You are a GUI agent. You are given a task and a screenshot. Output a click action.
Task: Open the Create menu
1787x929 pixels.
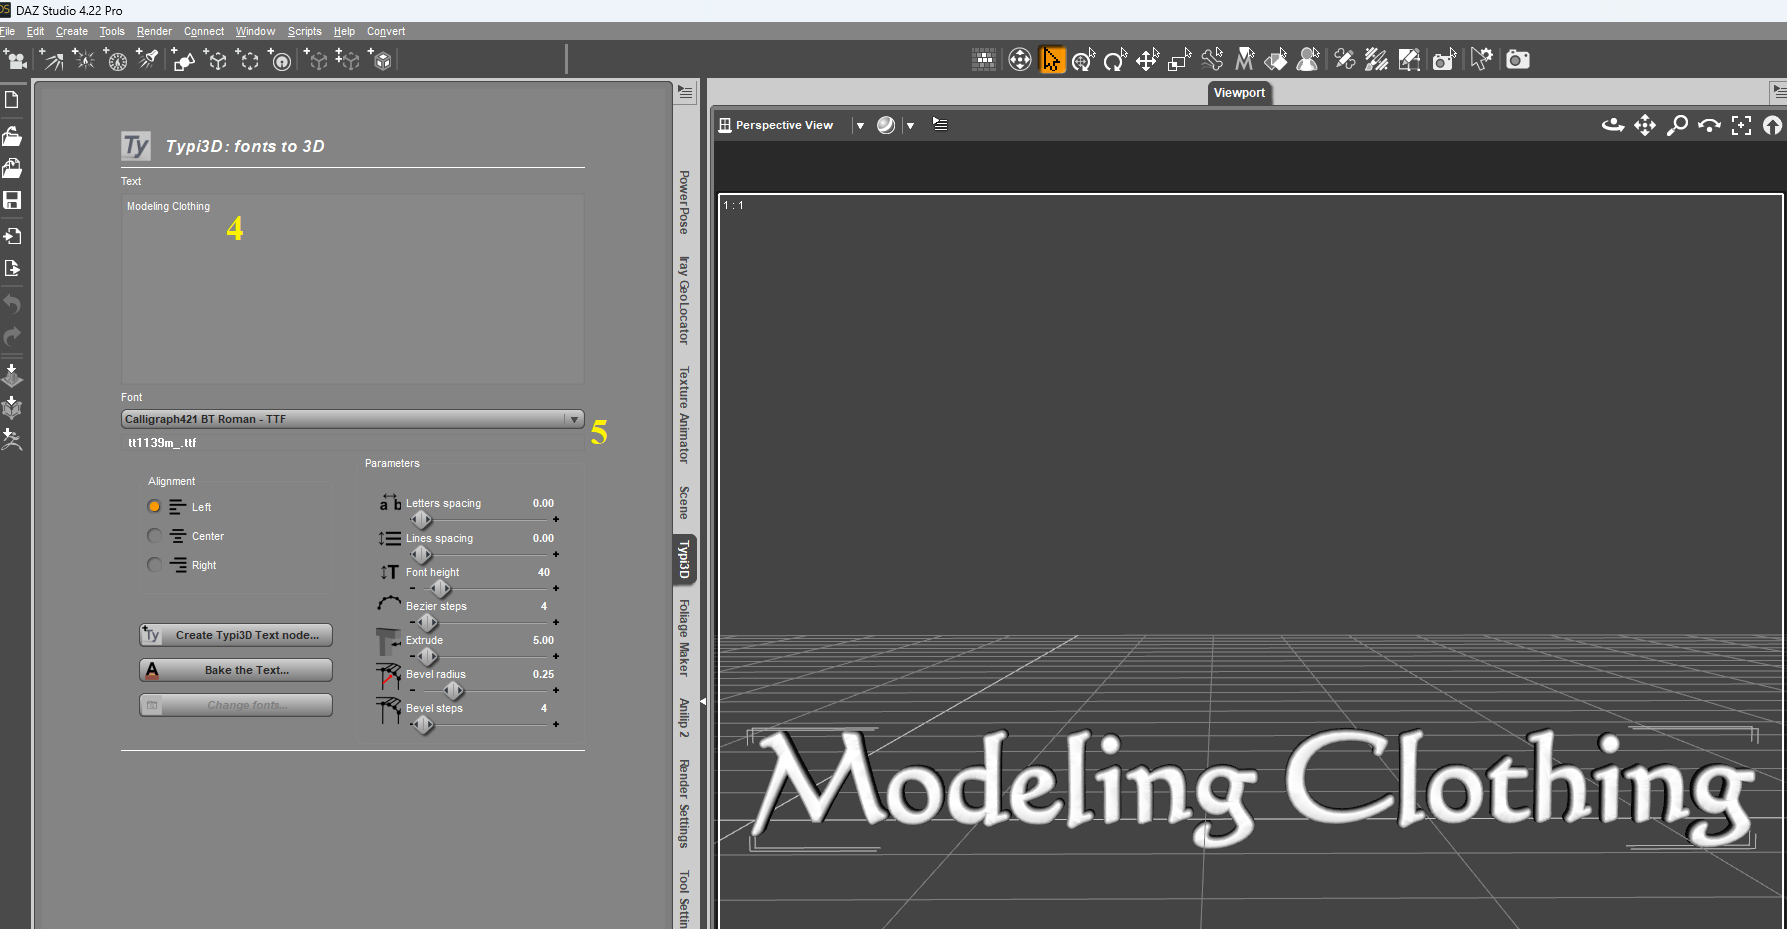(x=72, y=31)
